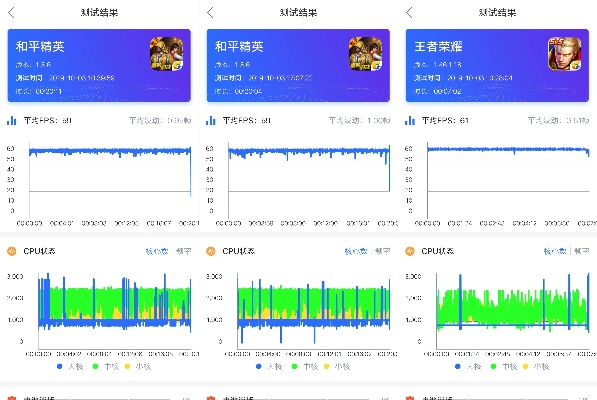This screenshot has height=400, width=597.
Task: Select 核心数 tab in 00:20:04 和平精英 CPU section
Action: pos(356,251)
